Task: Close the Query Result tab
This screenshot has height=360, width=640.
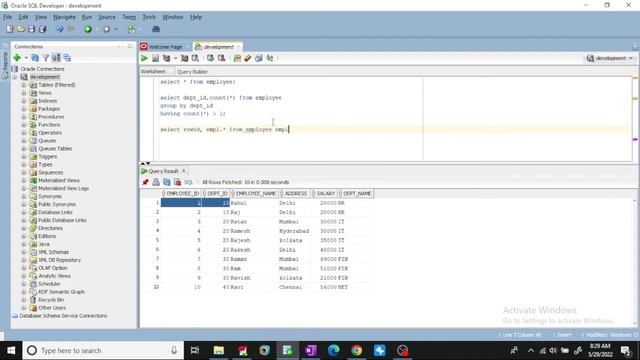Action: (x=184, y=171)
